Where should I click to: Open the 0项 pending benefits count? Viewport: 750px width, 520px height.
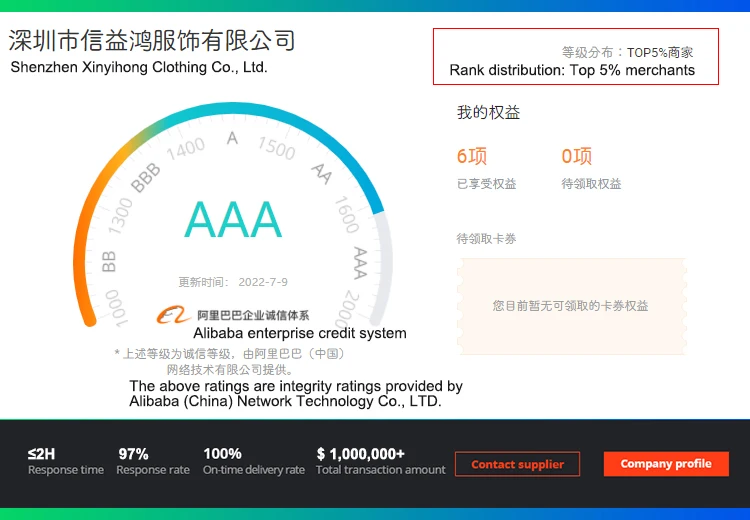pyautogui.click(x=576, y=156)
